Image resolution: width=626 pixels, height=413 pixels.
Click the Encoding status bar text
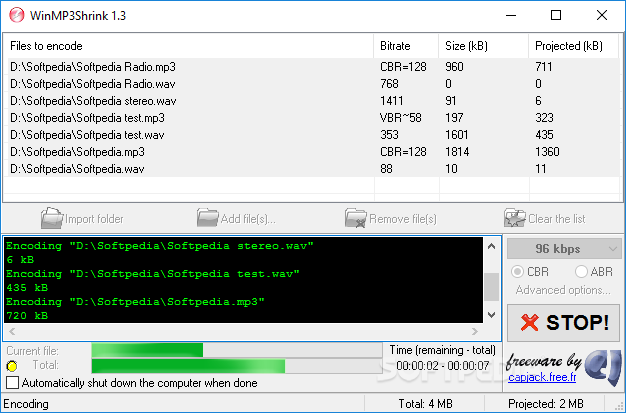pyautogui.click(x=26, y=404)
